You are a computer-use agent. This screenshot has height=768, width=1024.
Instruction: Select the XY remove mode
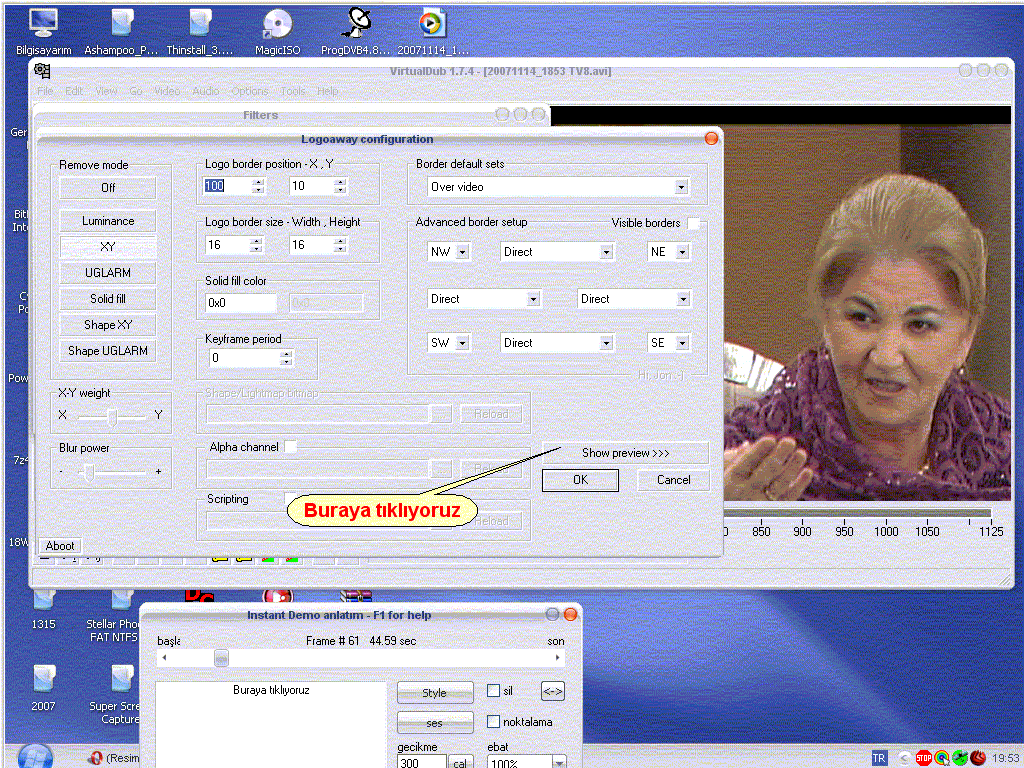tap(108, 247)
